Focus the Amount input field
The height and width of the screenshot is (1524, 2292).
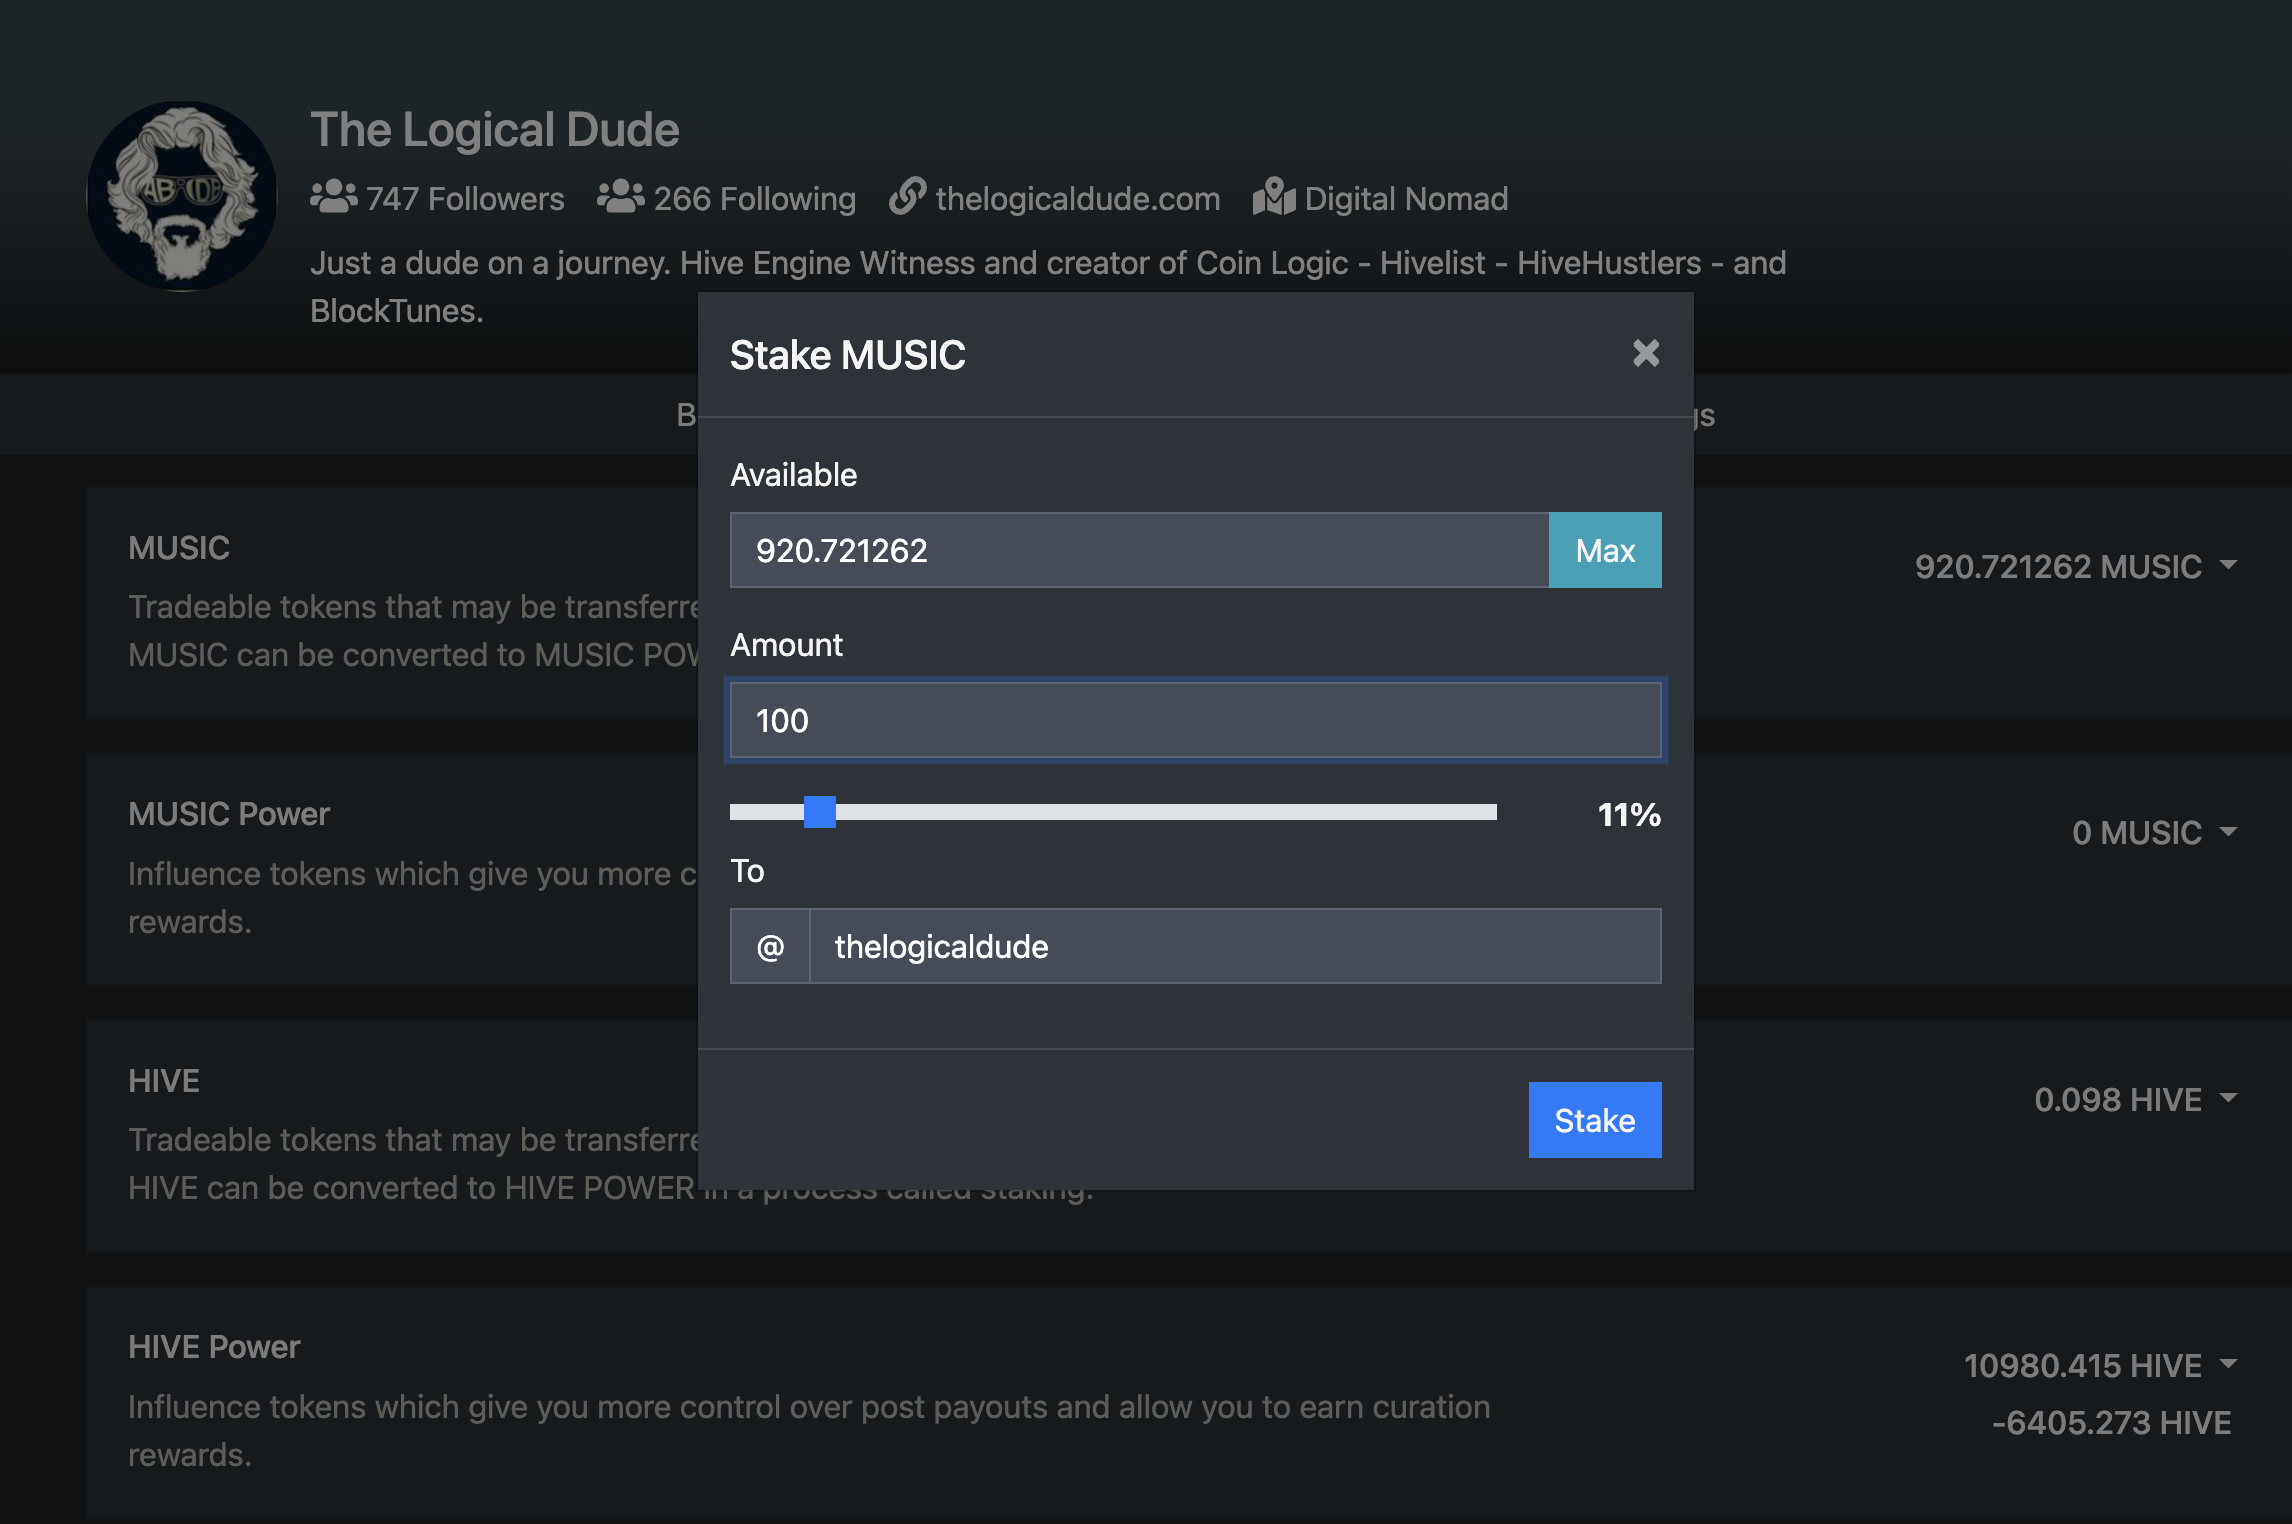click(1196, 720)
